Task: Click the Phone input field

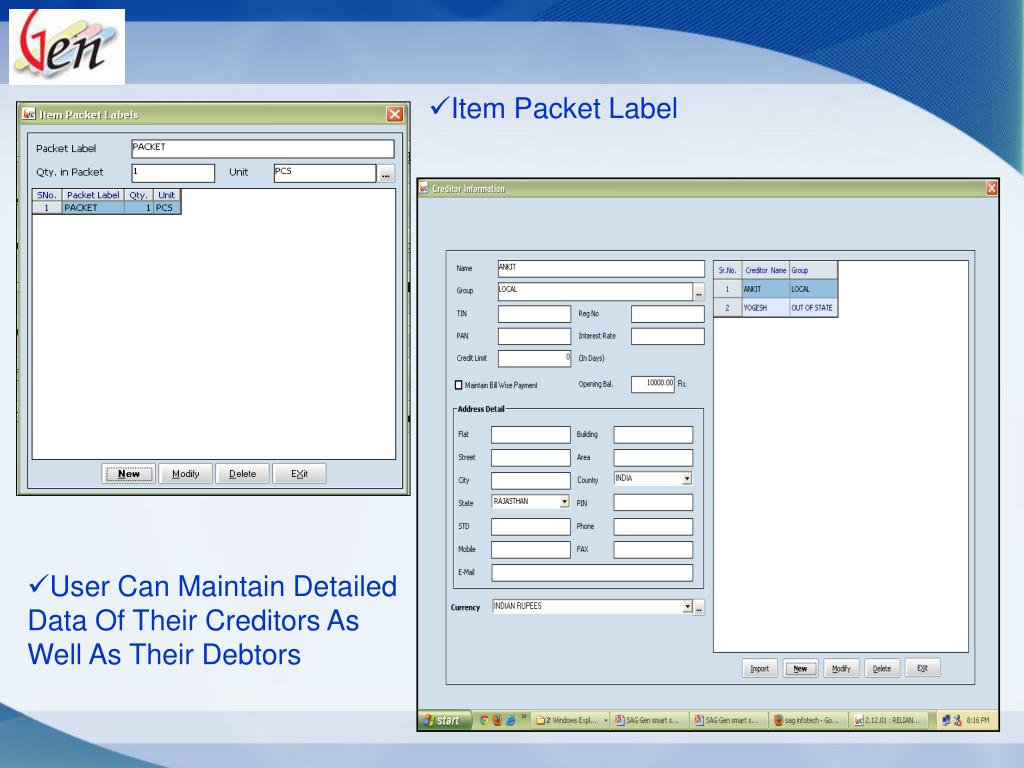Action: click(653, 527)
